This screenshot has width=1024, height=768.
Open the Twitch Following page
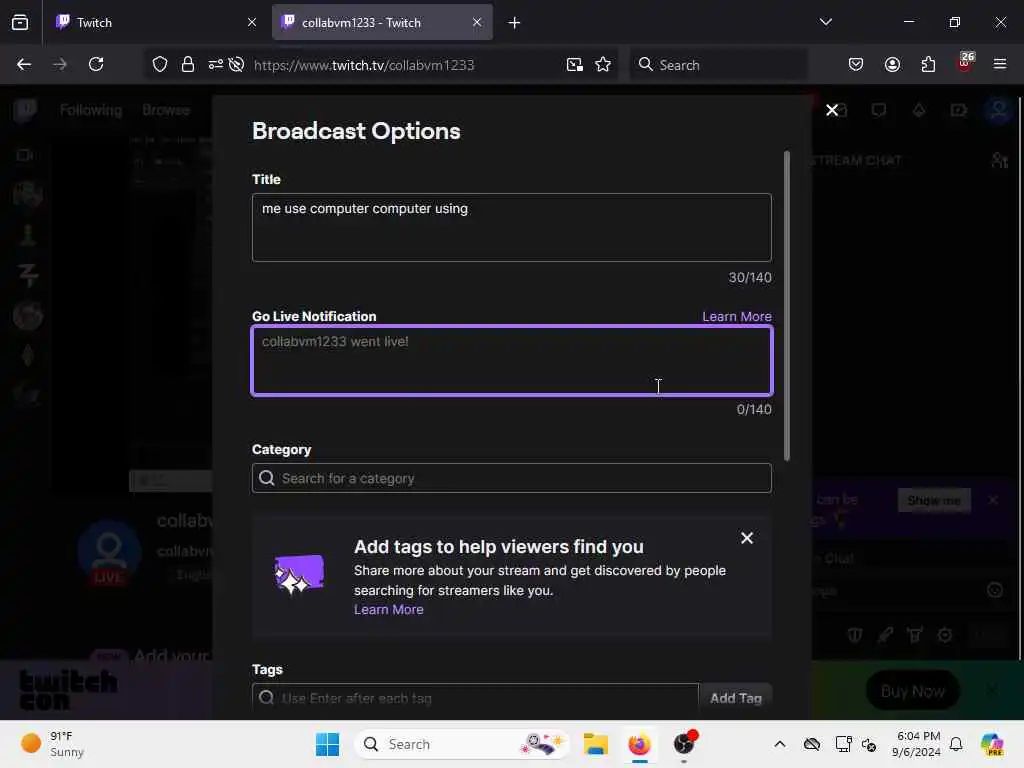(91, 110)
